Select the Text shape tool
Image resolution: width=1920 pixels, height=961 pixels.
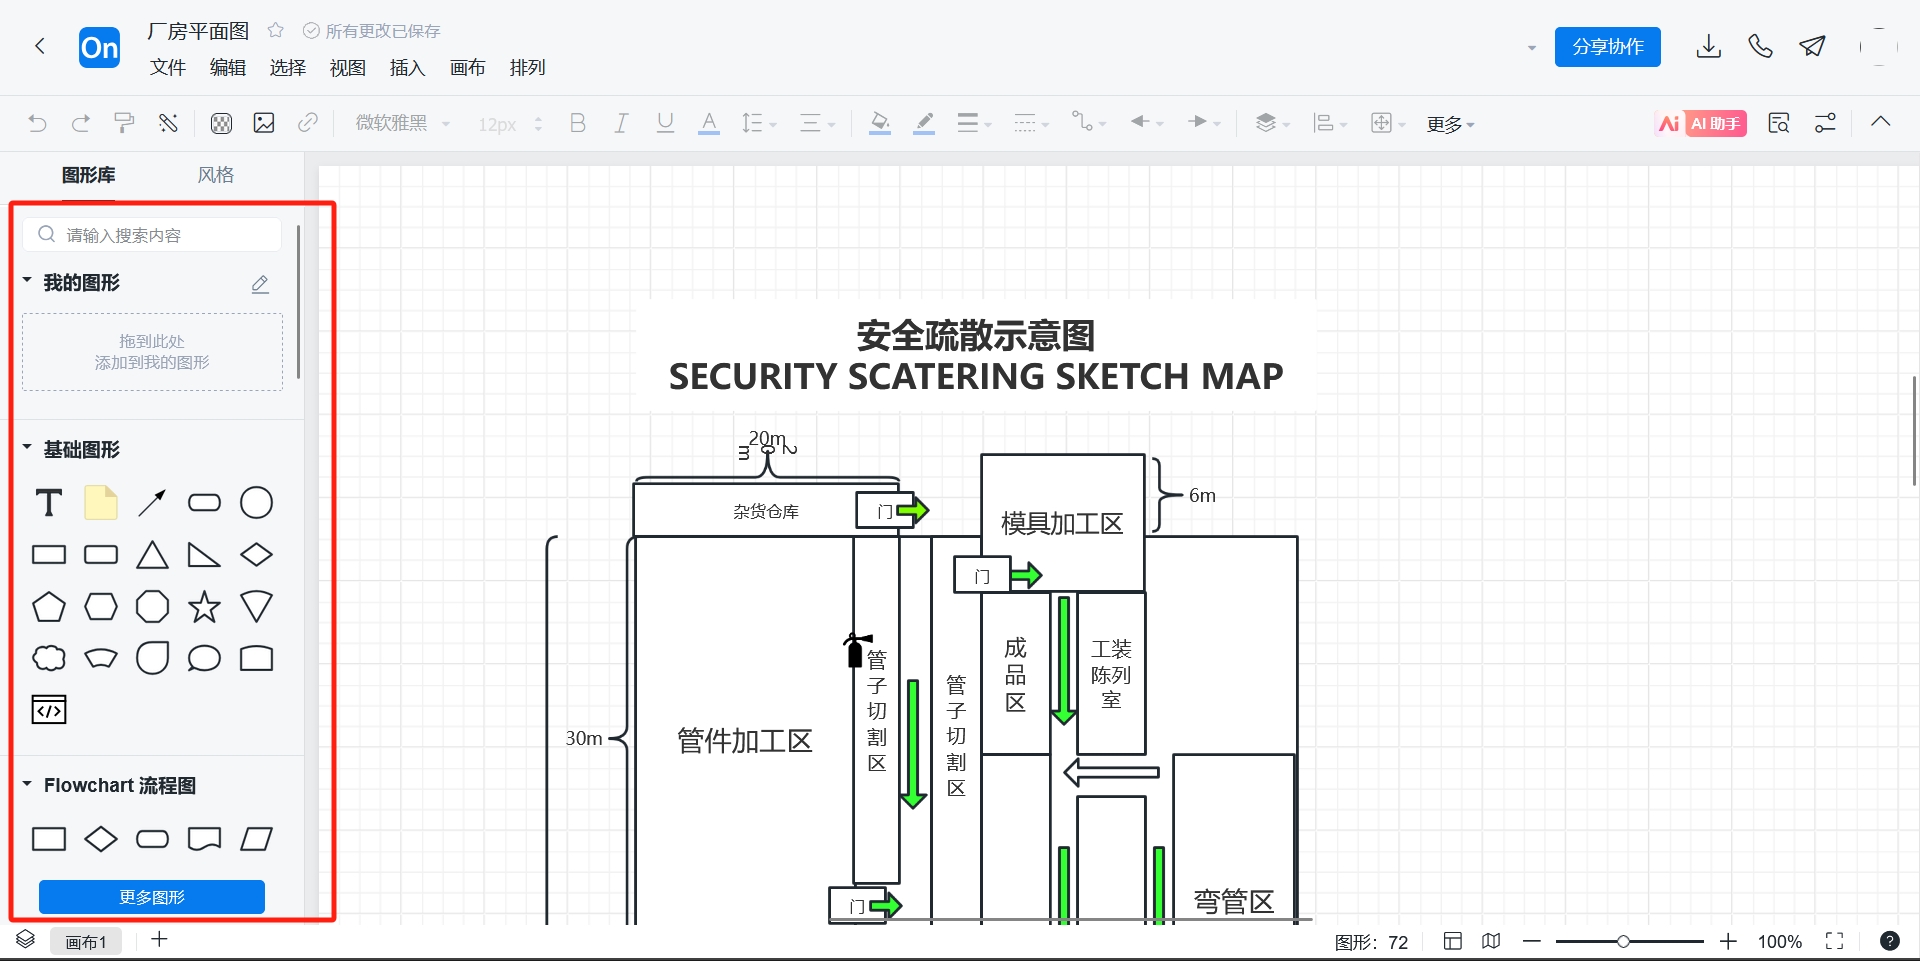click(49, 503)
